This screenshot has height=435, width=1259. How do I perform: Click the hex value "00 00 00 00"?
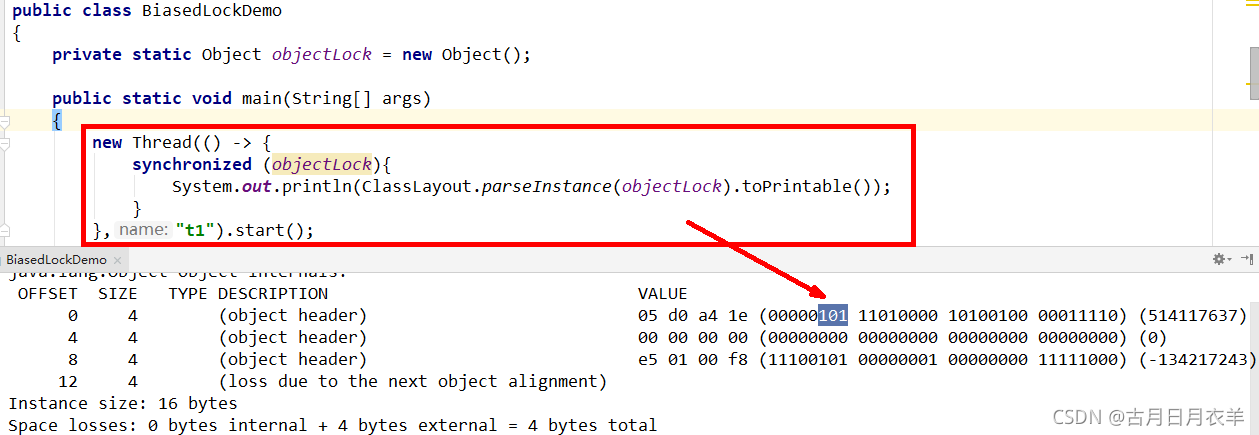click(693, 338)
